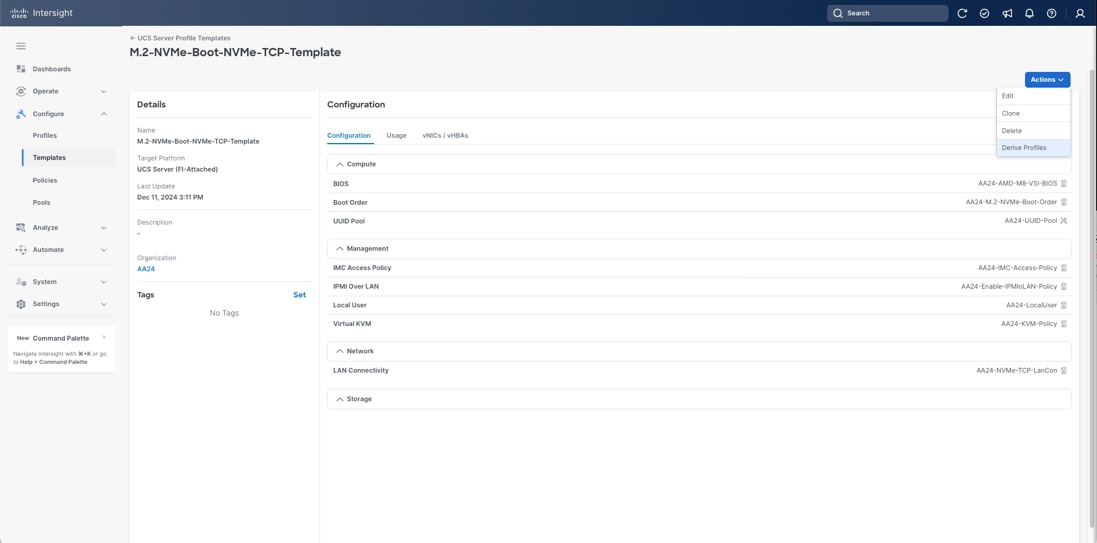Click the AA24-NVMe-TCP-LanCon policy name
The height and width of the screenshot is (543, 1097).
tap(1017, 370)
